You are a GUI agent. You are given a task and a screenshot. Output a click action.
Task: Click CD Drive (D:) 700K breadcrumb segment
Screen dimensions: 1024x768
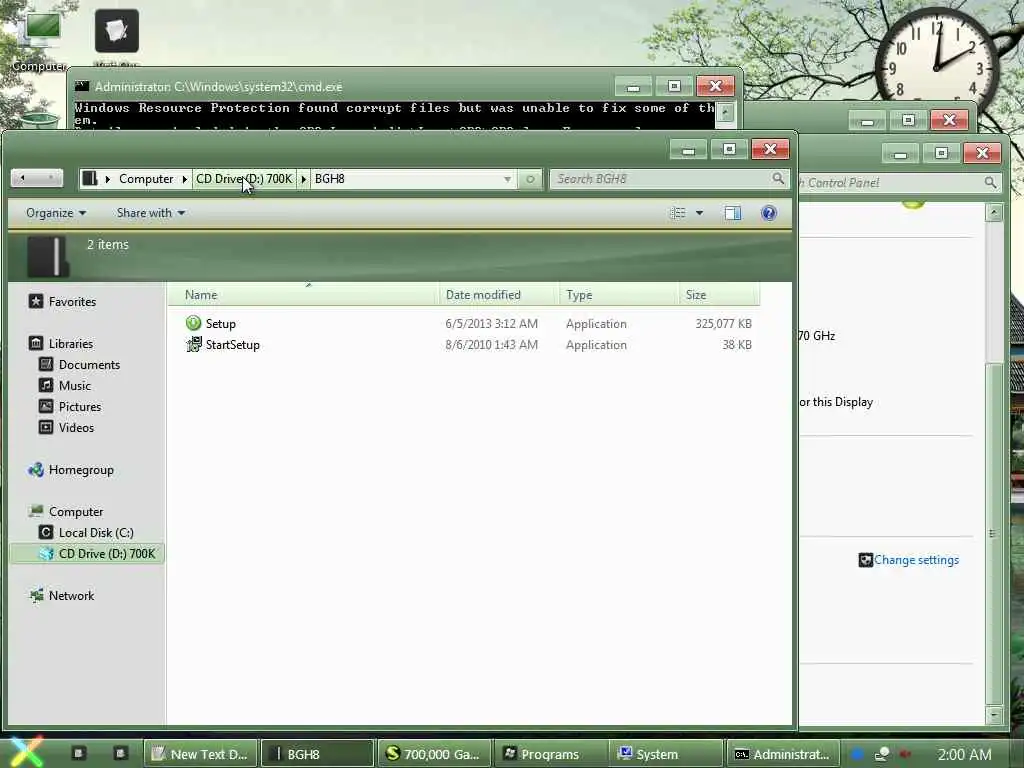244,179
